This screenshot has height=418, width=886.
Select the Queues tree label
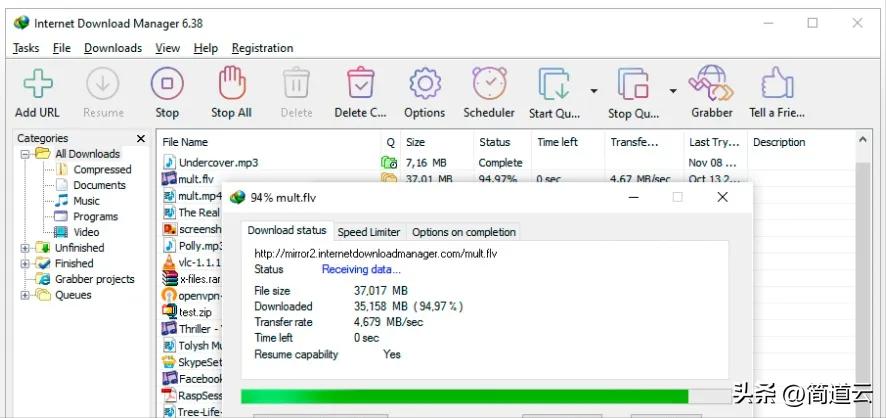coord(73,295)
